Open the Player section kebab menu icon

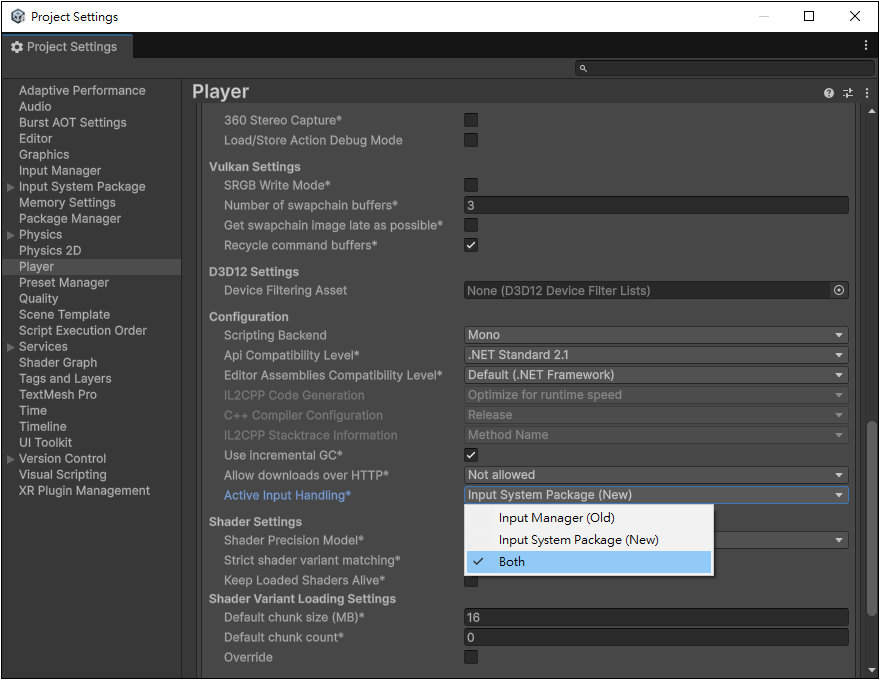pos(866,93)
